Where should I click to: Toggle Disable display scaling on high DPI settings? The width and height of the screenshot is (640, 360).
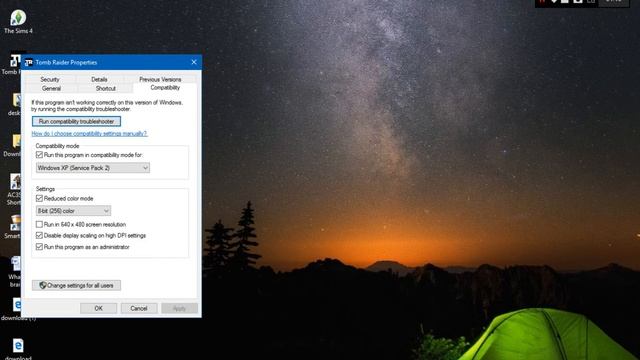tap(39, 236)
